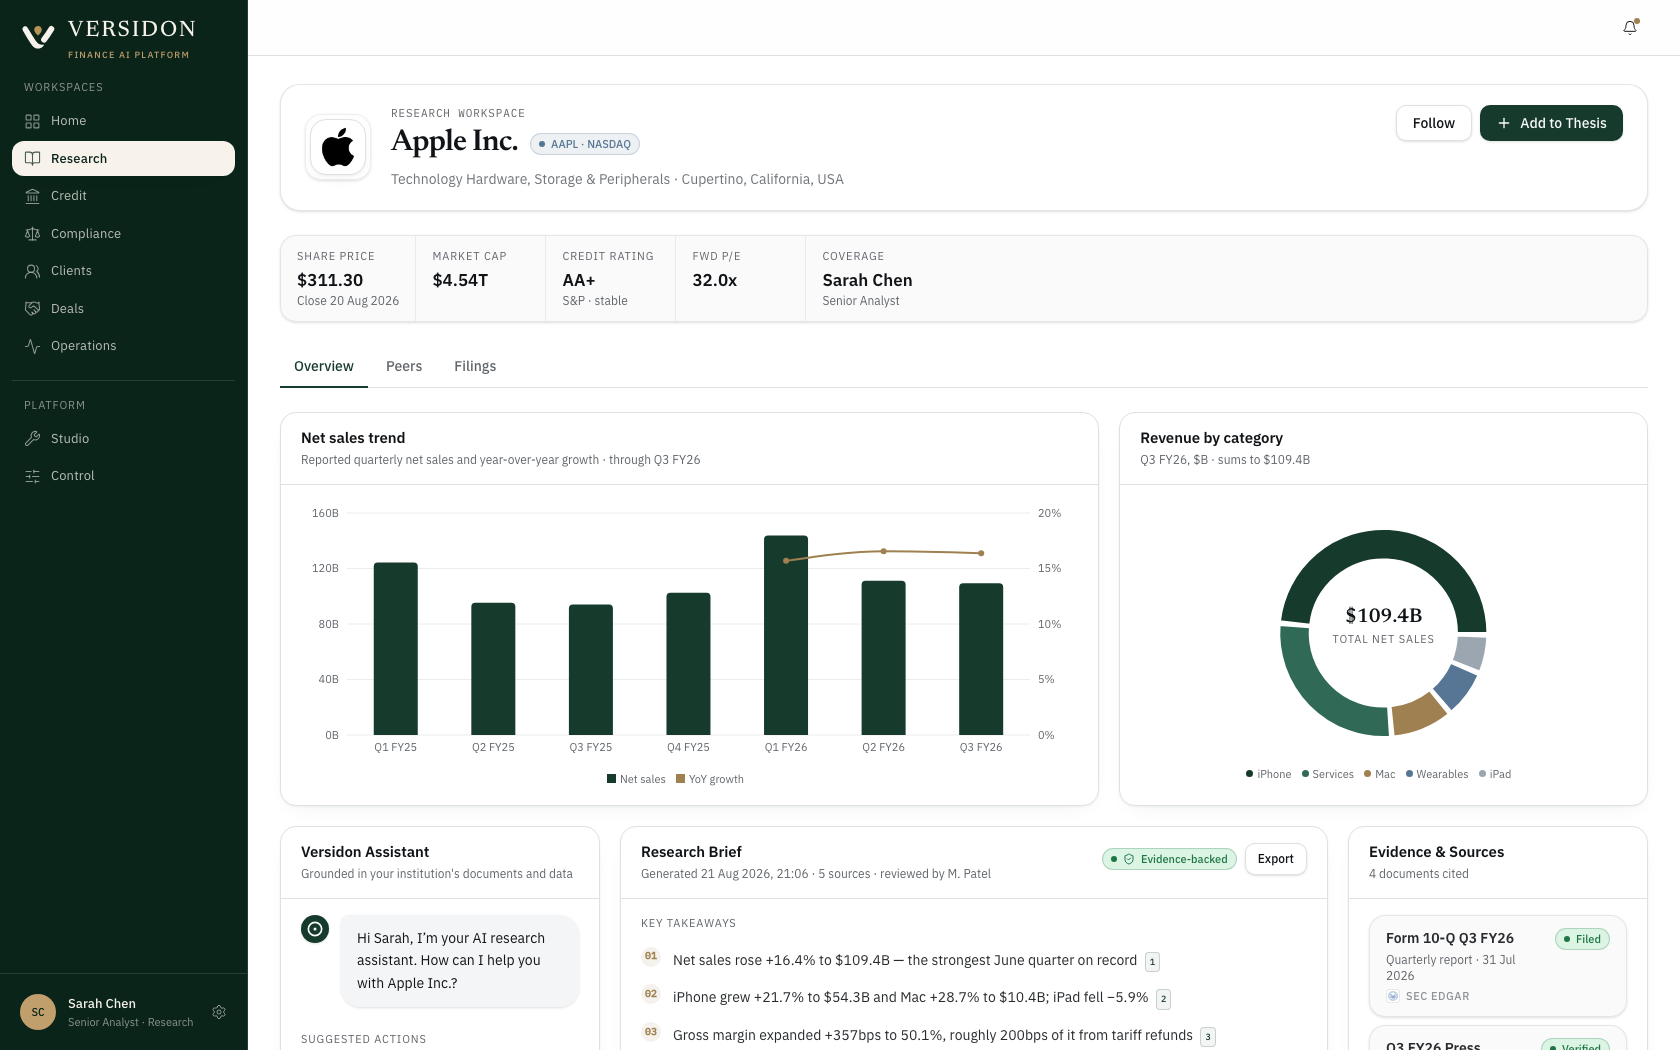Follow Apple Inc.

coord(1433,123)
